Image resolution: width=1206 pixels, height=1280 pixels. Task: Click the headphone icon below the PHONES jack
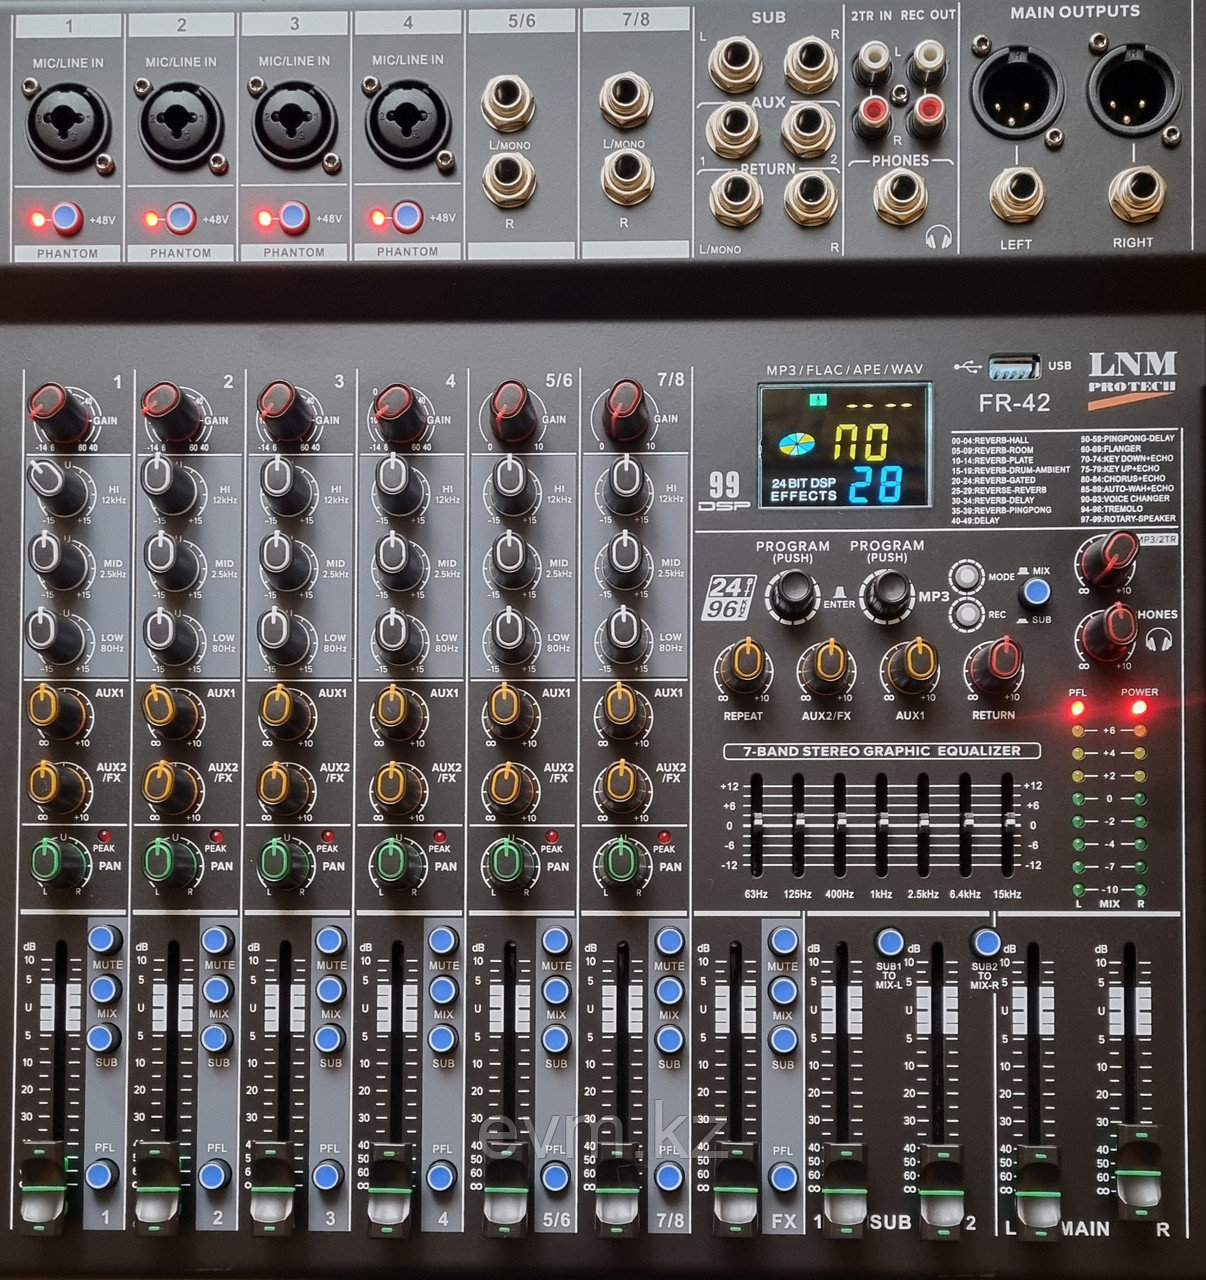pyautogui.click(x=936, y=238)
